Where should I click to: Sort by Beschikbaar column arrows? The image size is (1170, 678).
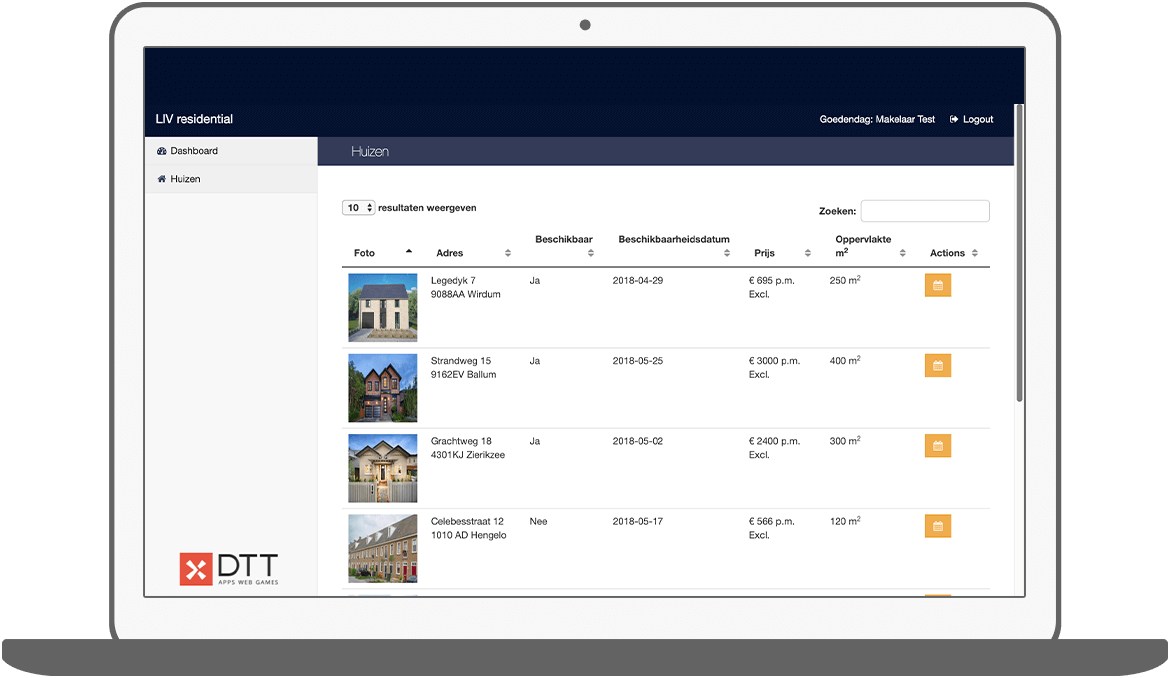[x=590, y=253]
